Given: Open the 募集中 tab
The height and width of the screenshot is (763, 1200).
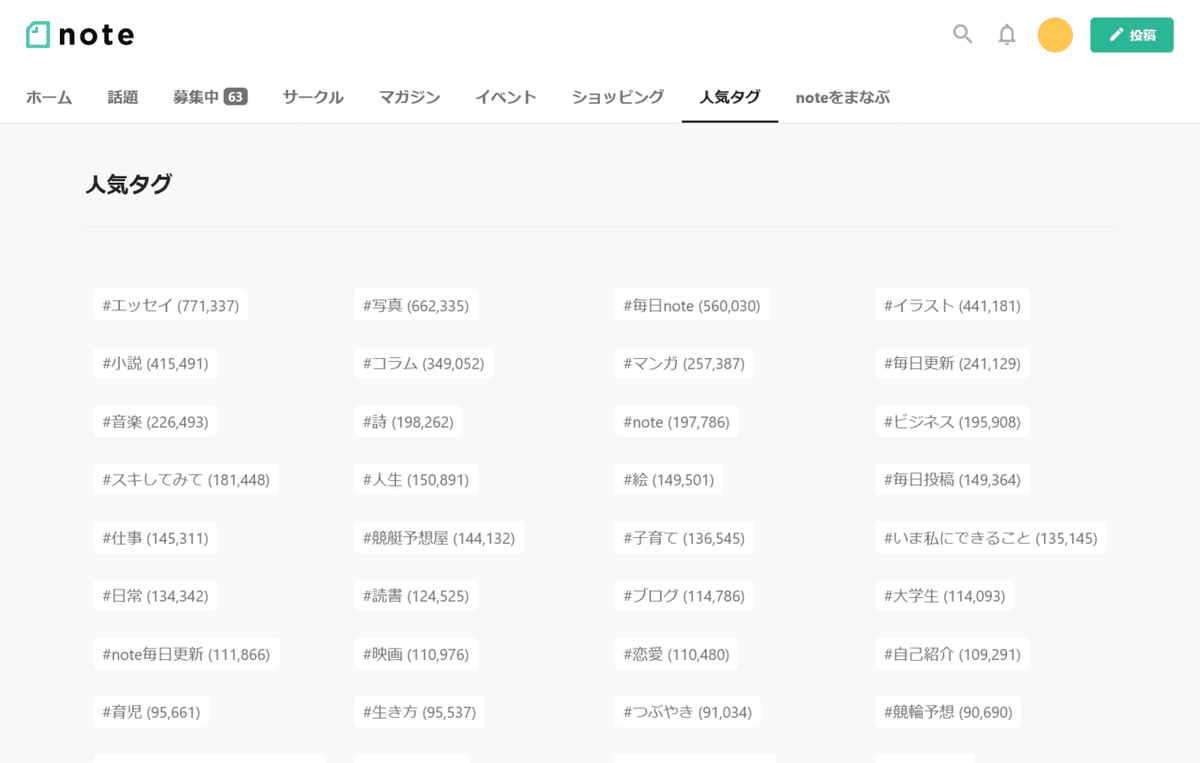Looking at the screenshot, I should (x=210, y=97).
